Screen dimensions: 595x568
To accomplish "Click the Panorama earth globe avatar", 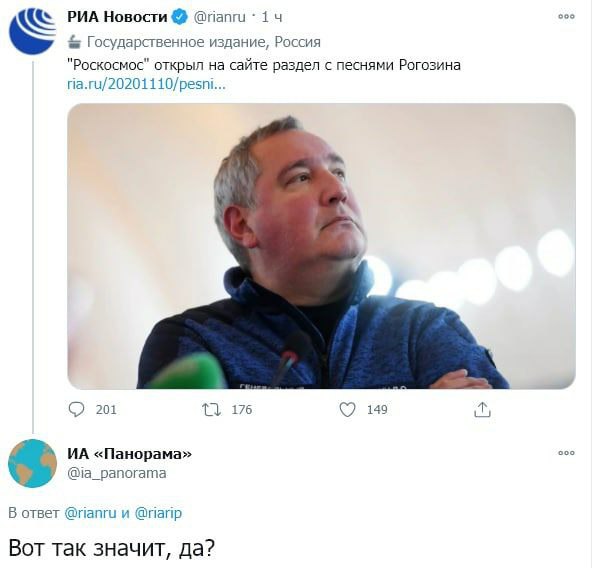I will (x=32, y=463).
